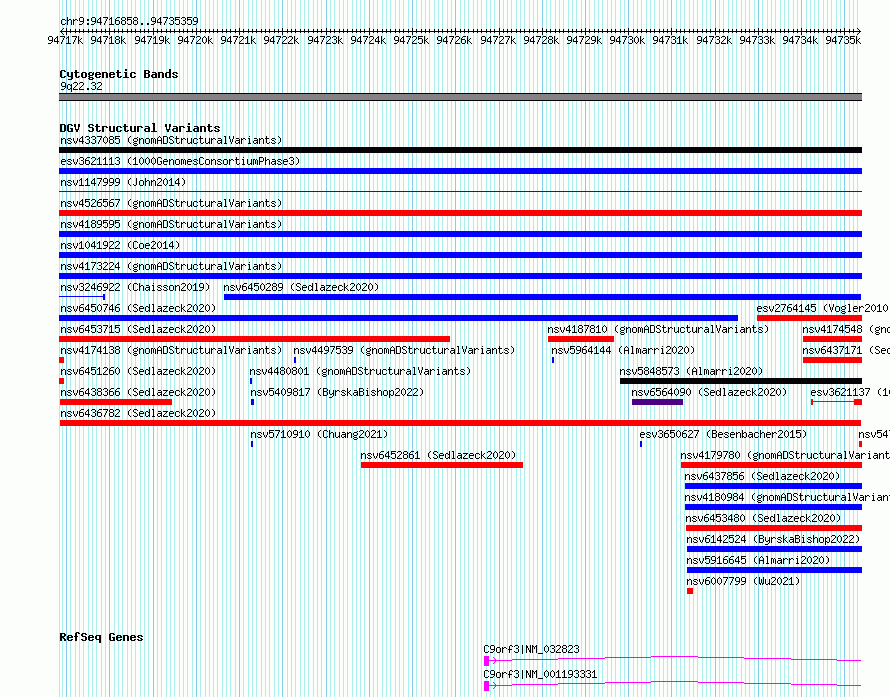Click nsv6436782 Sedlazeck2020 label
Image resolution: width=890 pixels, height=697 pixels.
(x=138, y=413)
